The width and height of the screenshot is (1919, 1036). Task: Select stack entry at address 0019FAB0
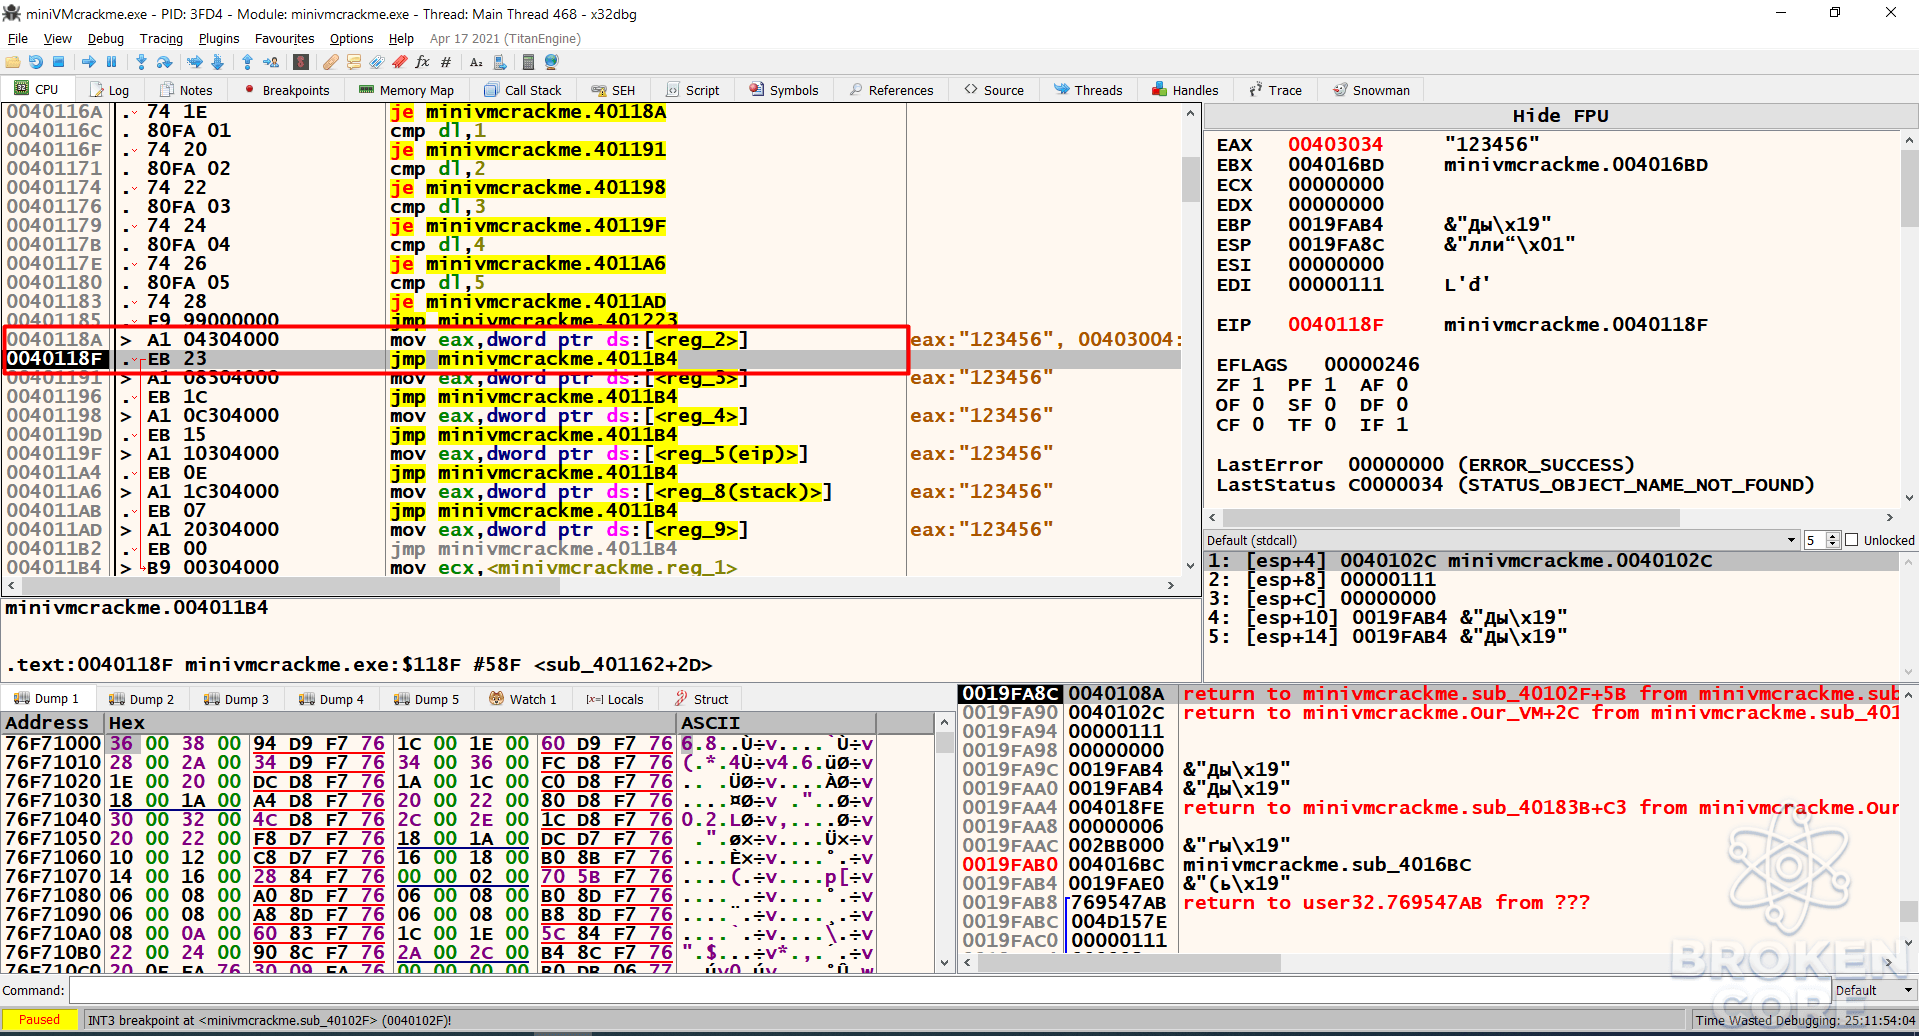point(1430,864)
